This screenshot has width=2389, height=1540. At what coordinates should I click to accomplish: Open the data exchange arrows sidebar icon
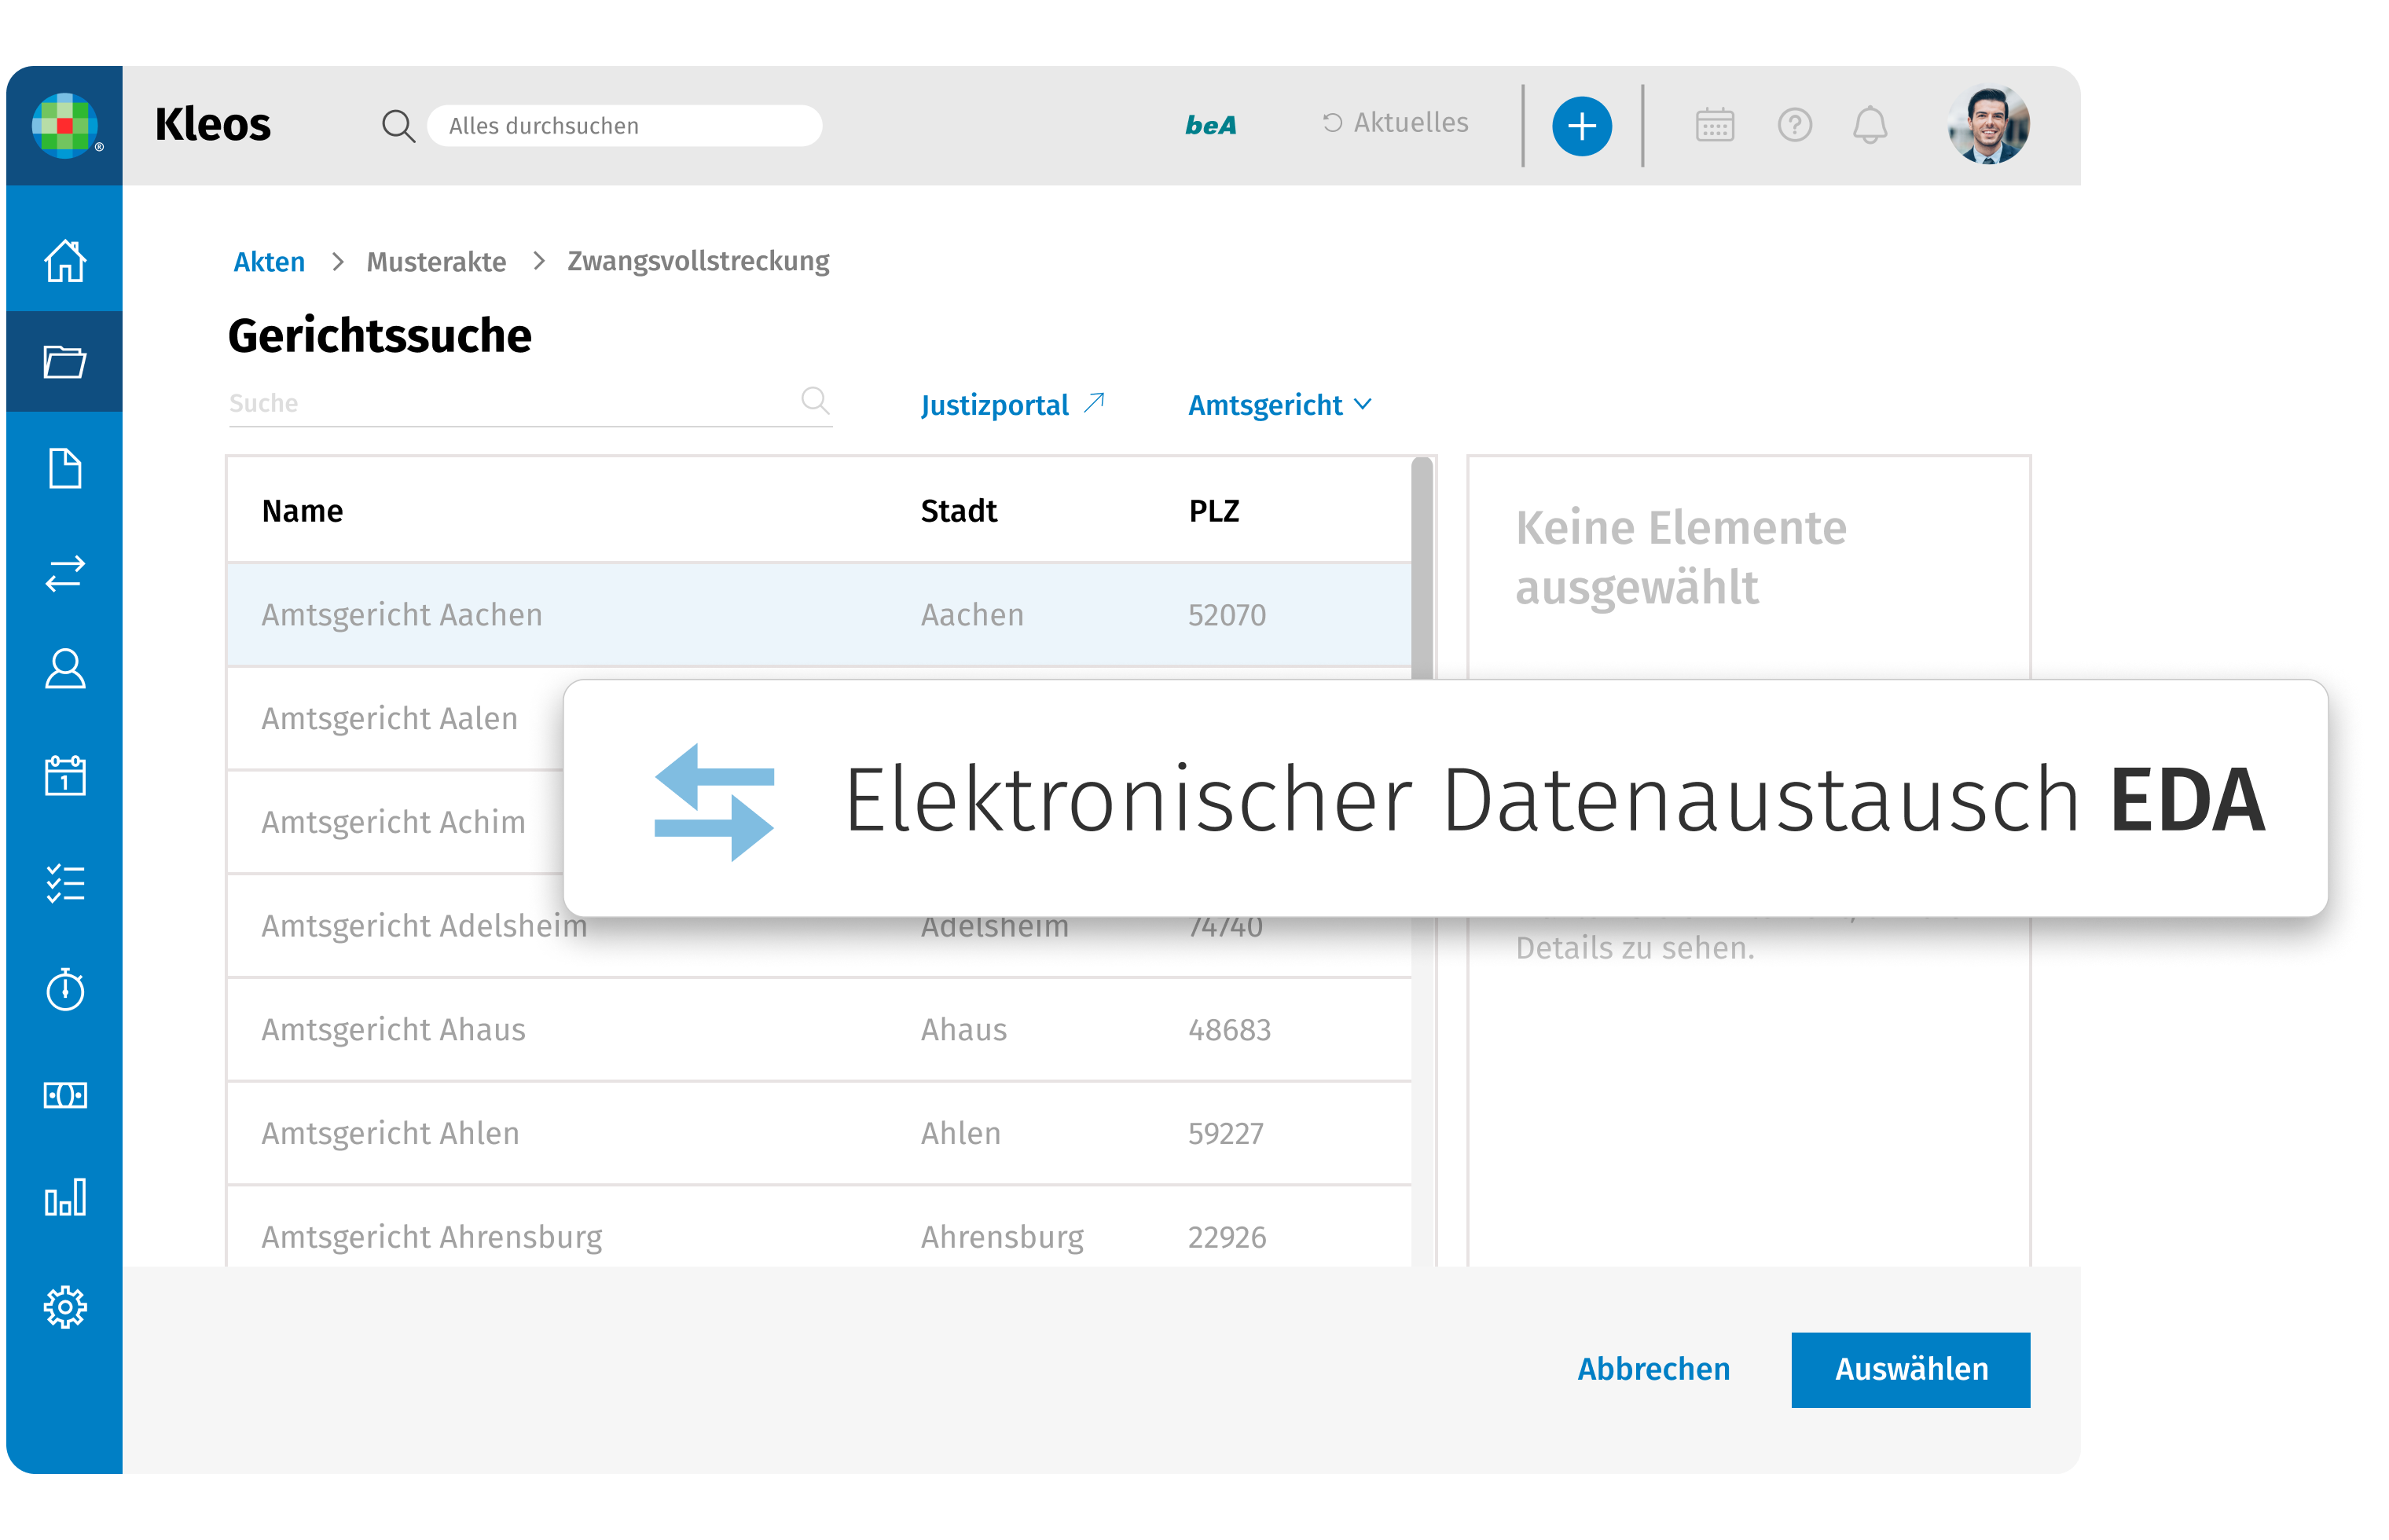tap(65, 573)
